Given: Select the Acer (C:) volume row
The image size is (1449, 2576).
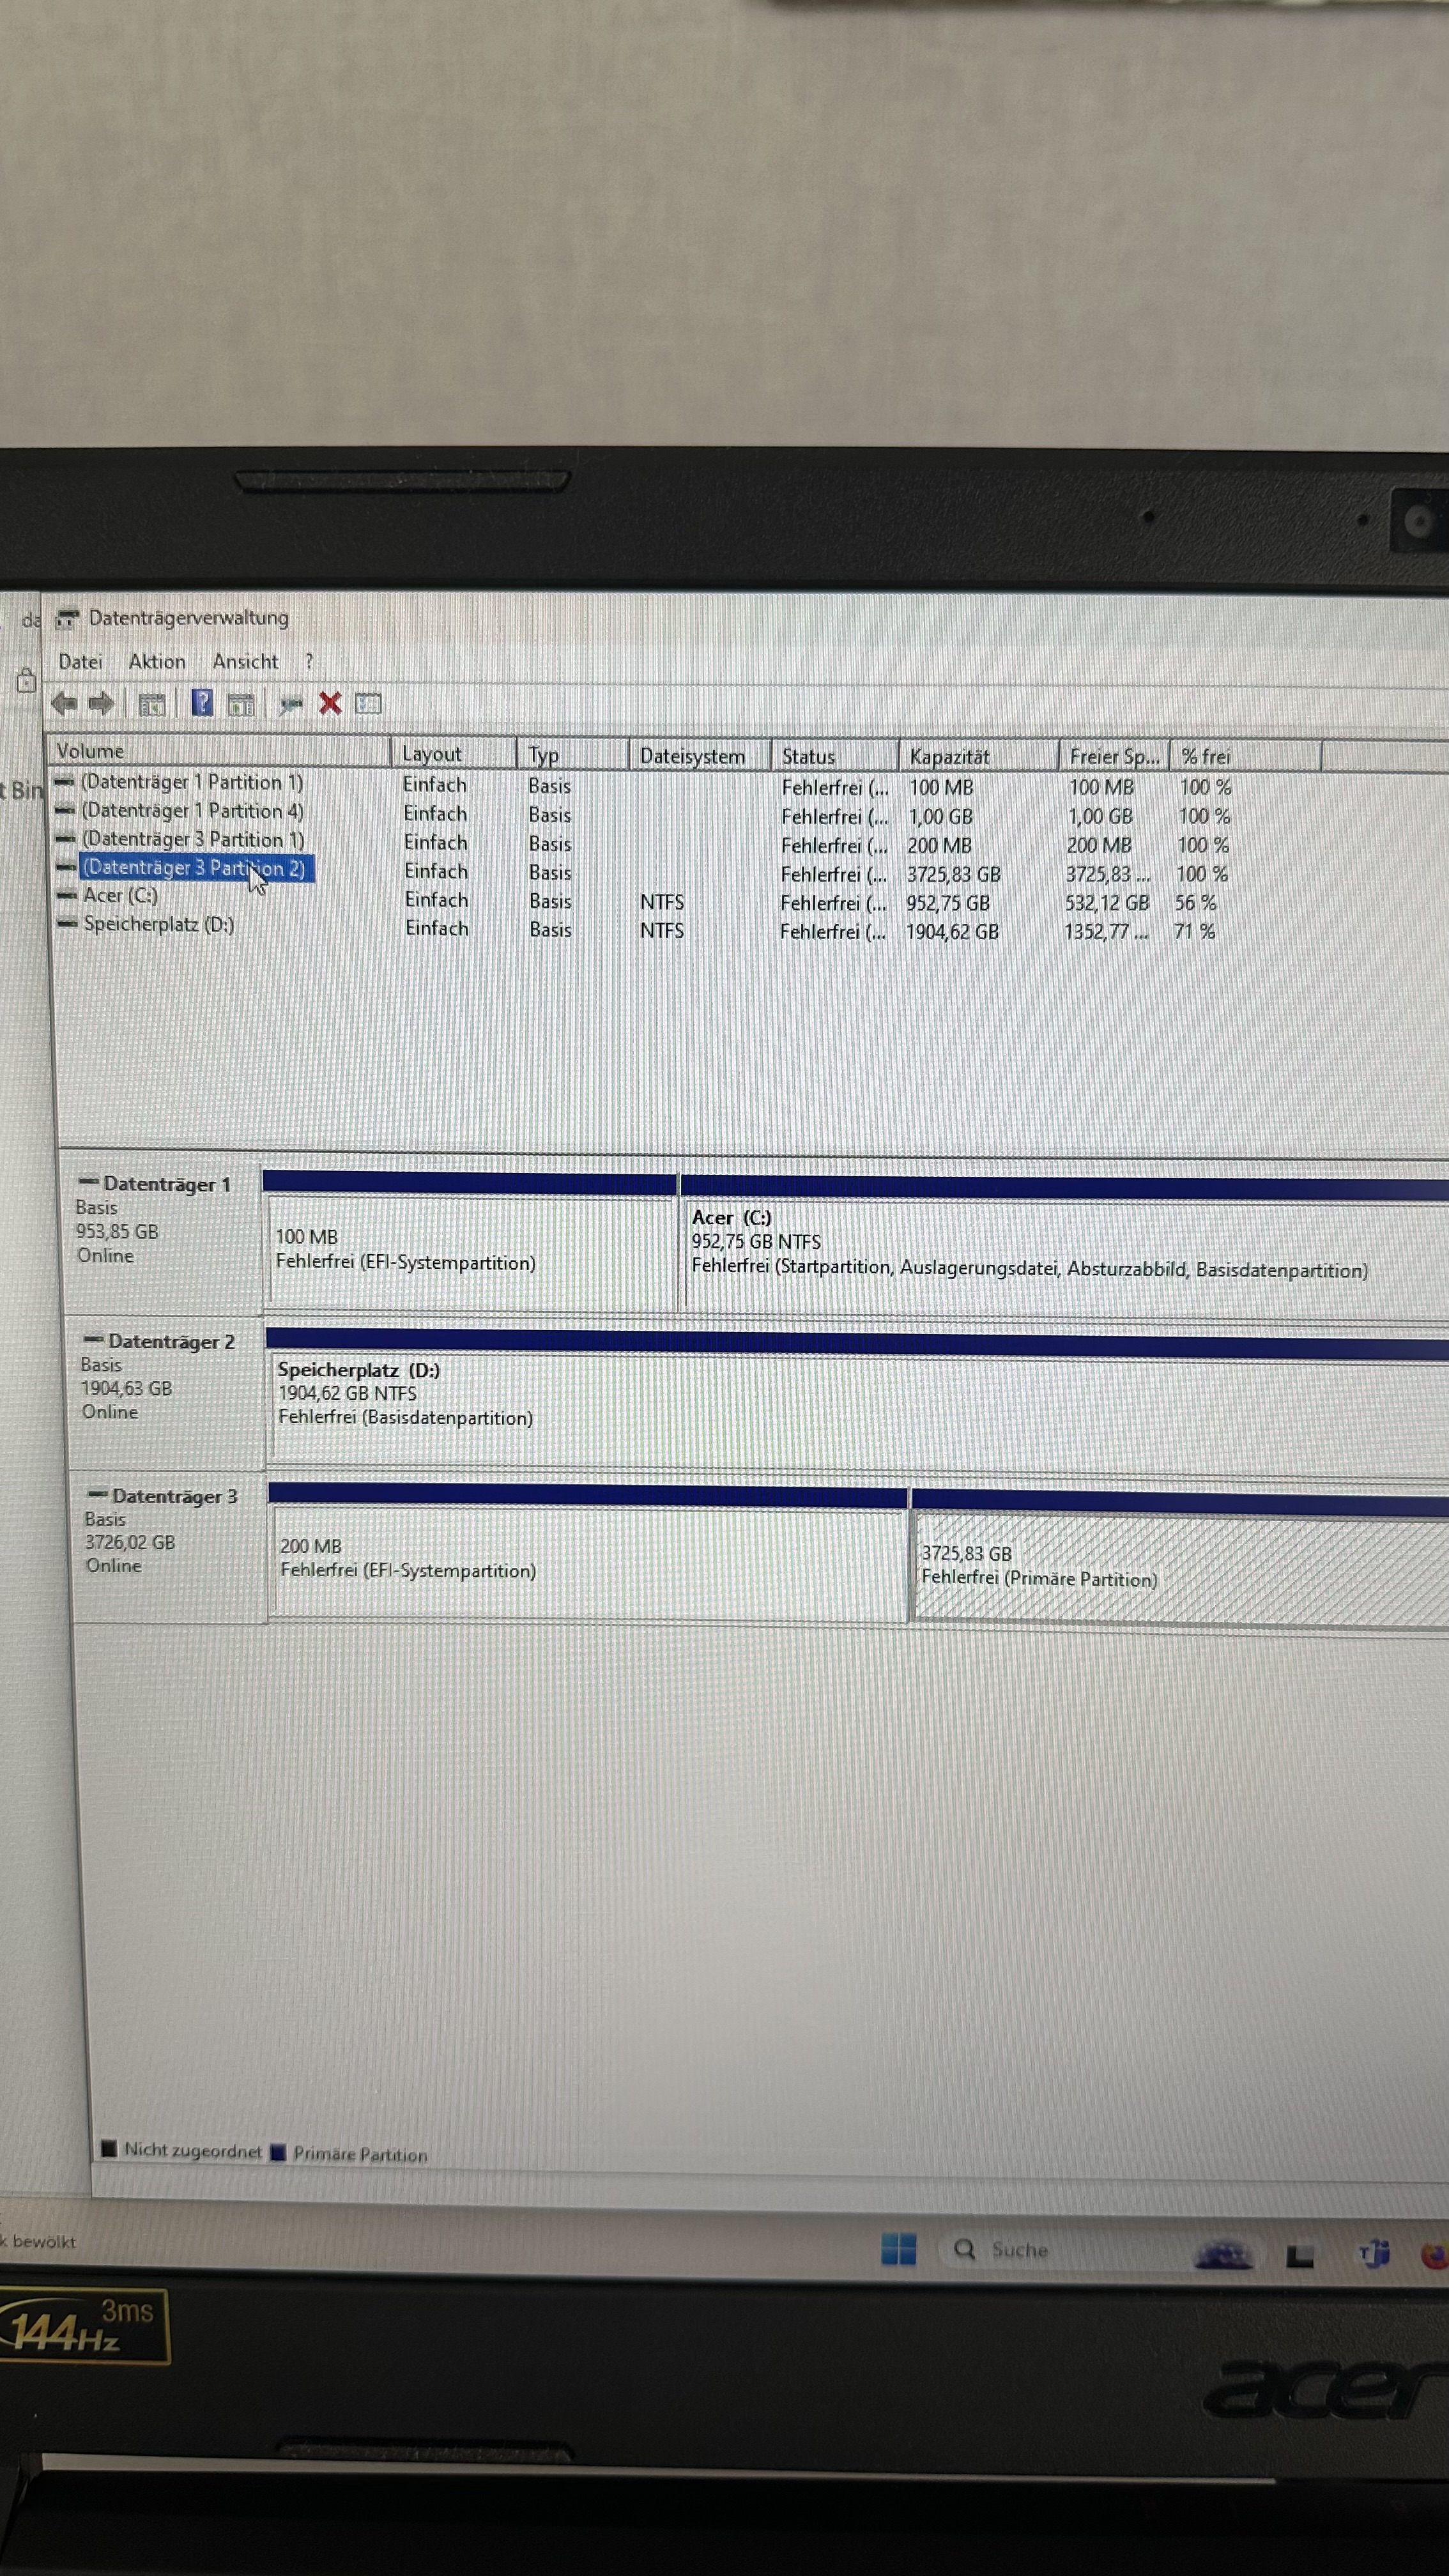Looking at the screenshot, I should point(121,895).
